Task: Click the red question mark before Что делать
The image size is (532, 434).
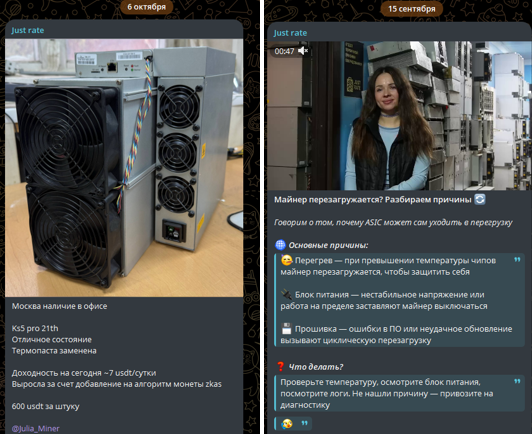Action: (280, 366)
